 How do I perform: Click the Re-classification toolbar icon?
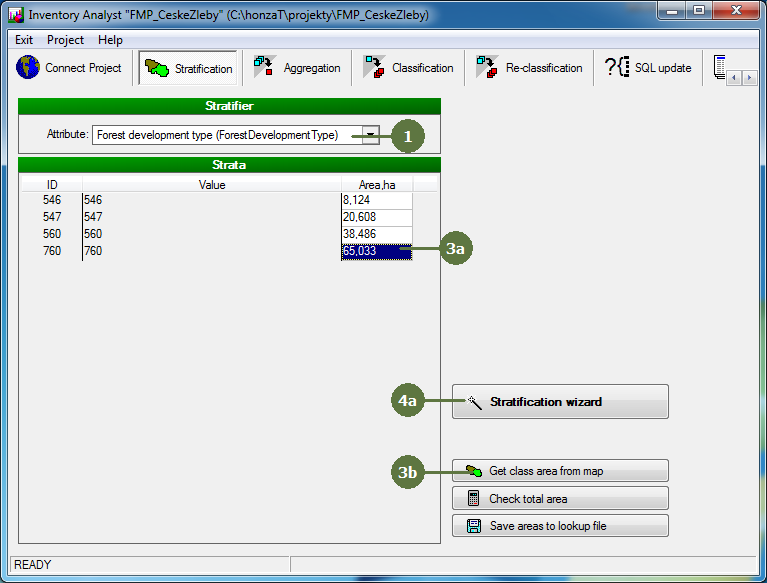(x=487, y=68)
